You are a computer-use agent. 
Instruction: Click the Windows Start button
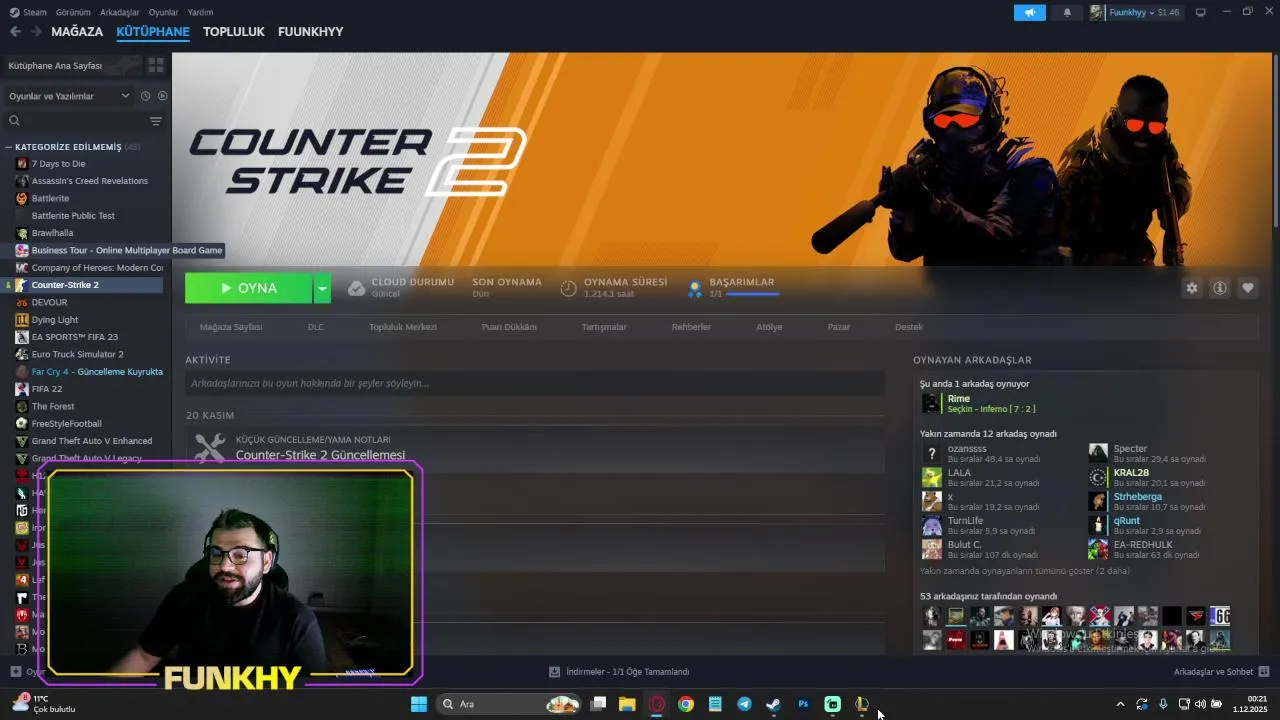click(x=419, y=704)
